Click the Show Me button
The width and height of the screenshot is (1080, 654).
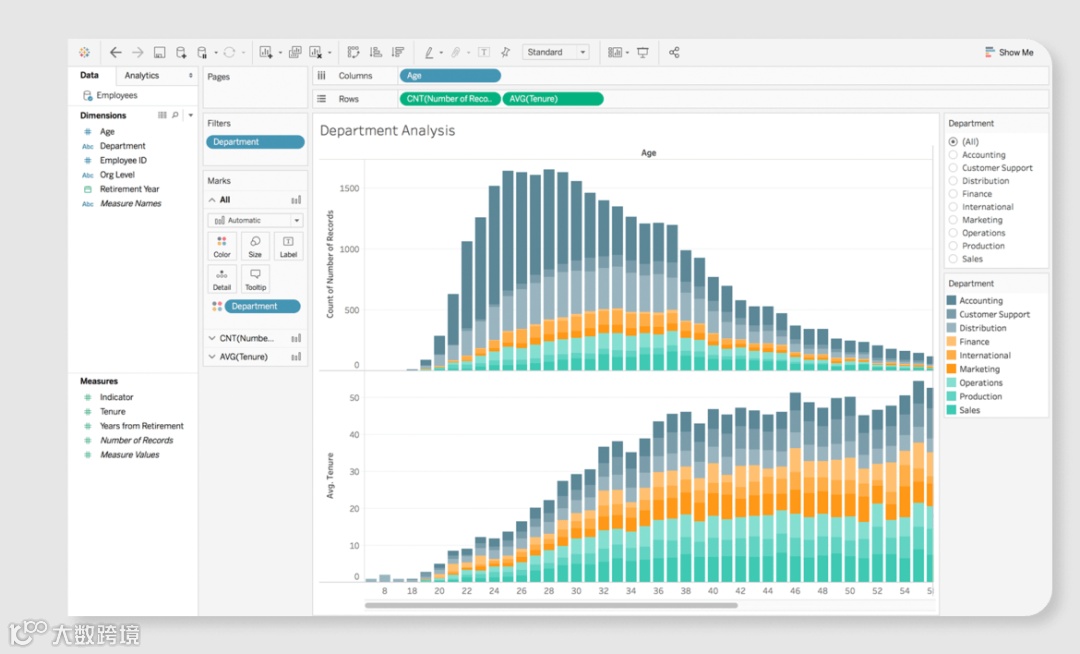[x=1009, y=52]
